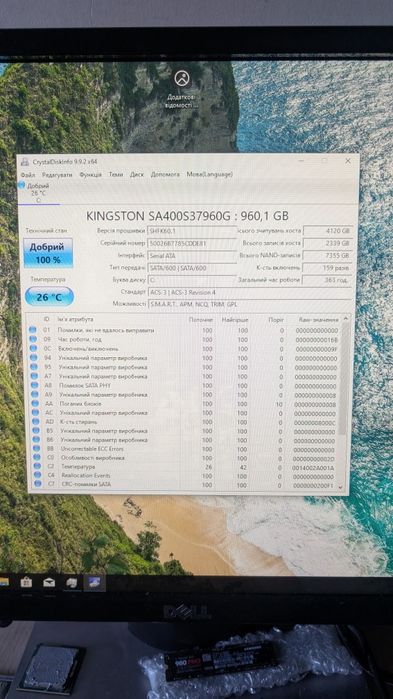This screenshot has height=699, width=393.
Task: Select the Поганих блоків attribute row
Action: click(185, 404)
